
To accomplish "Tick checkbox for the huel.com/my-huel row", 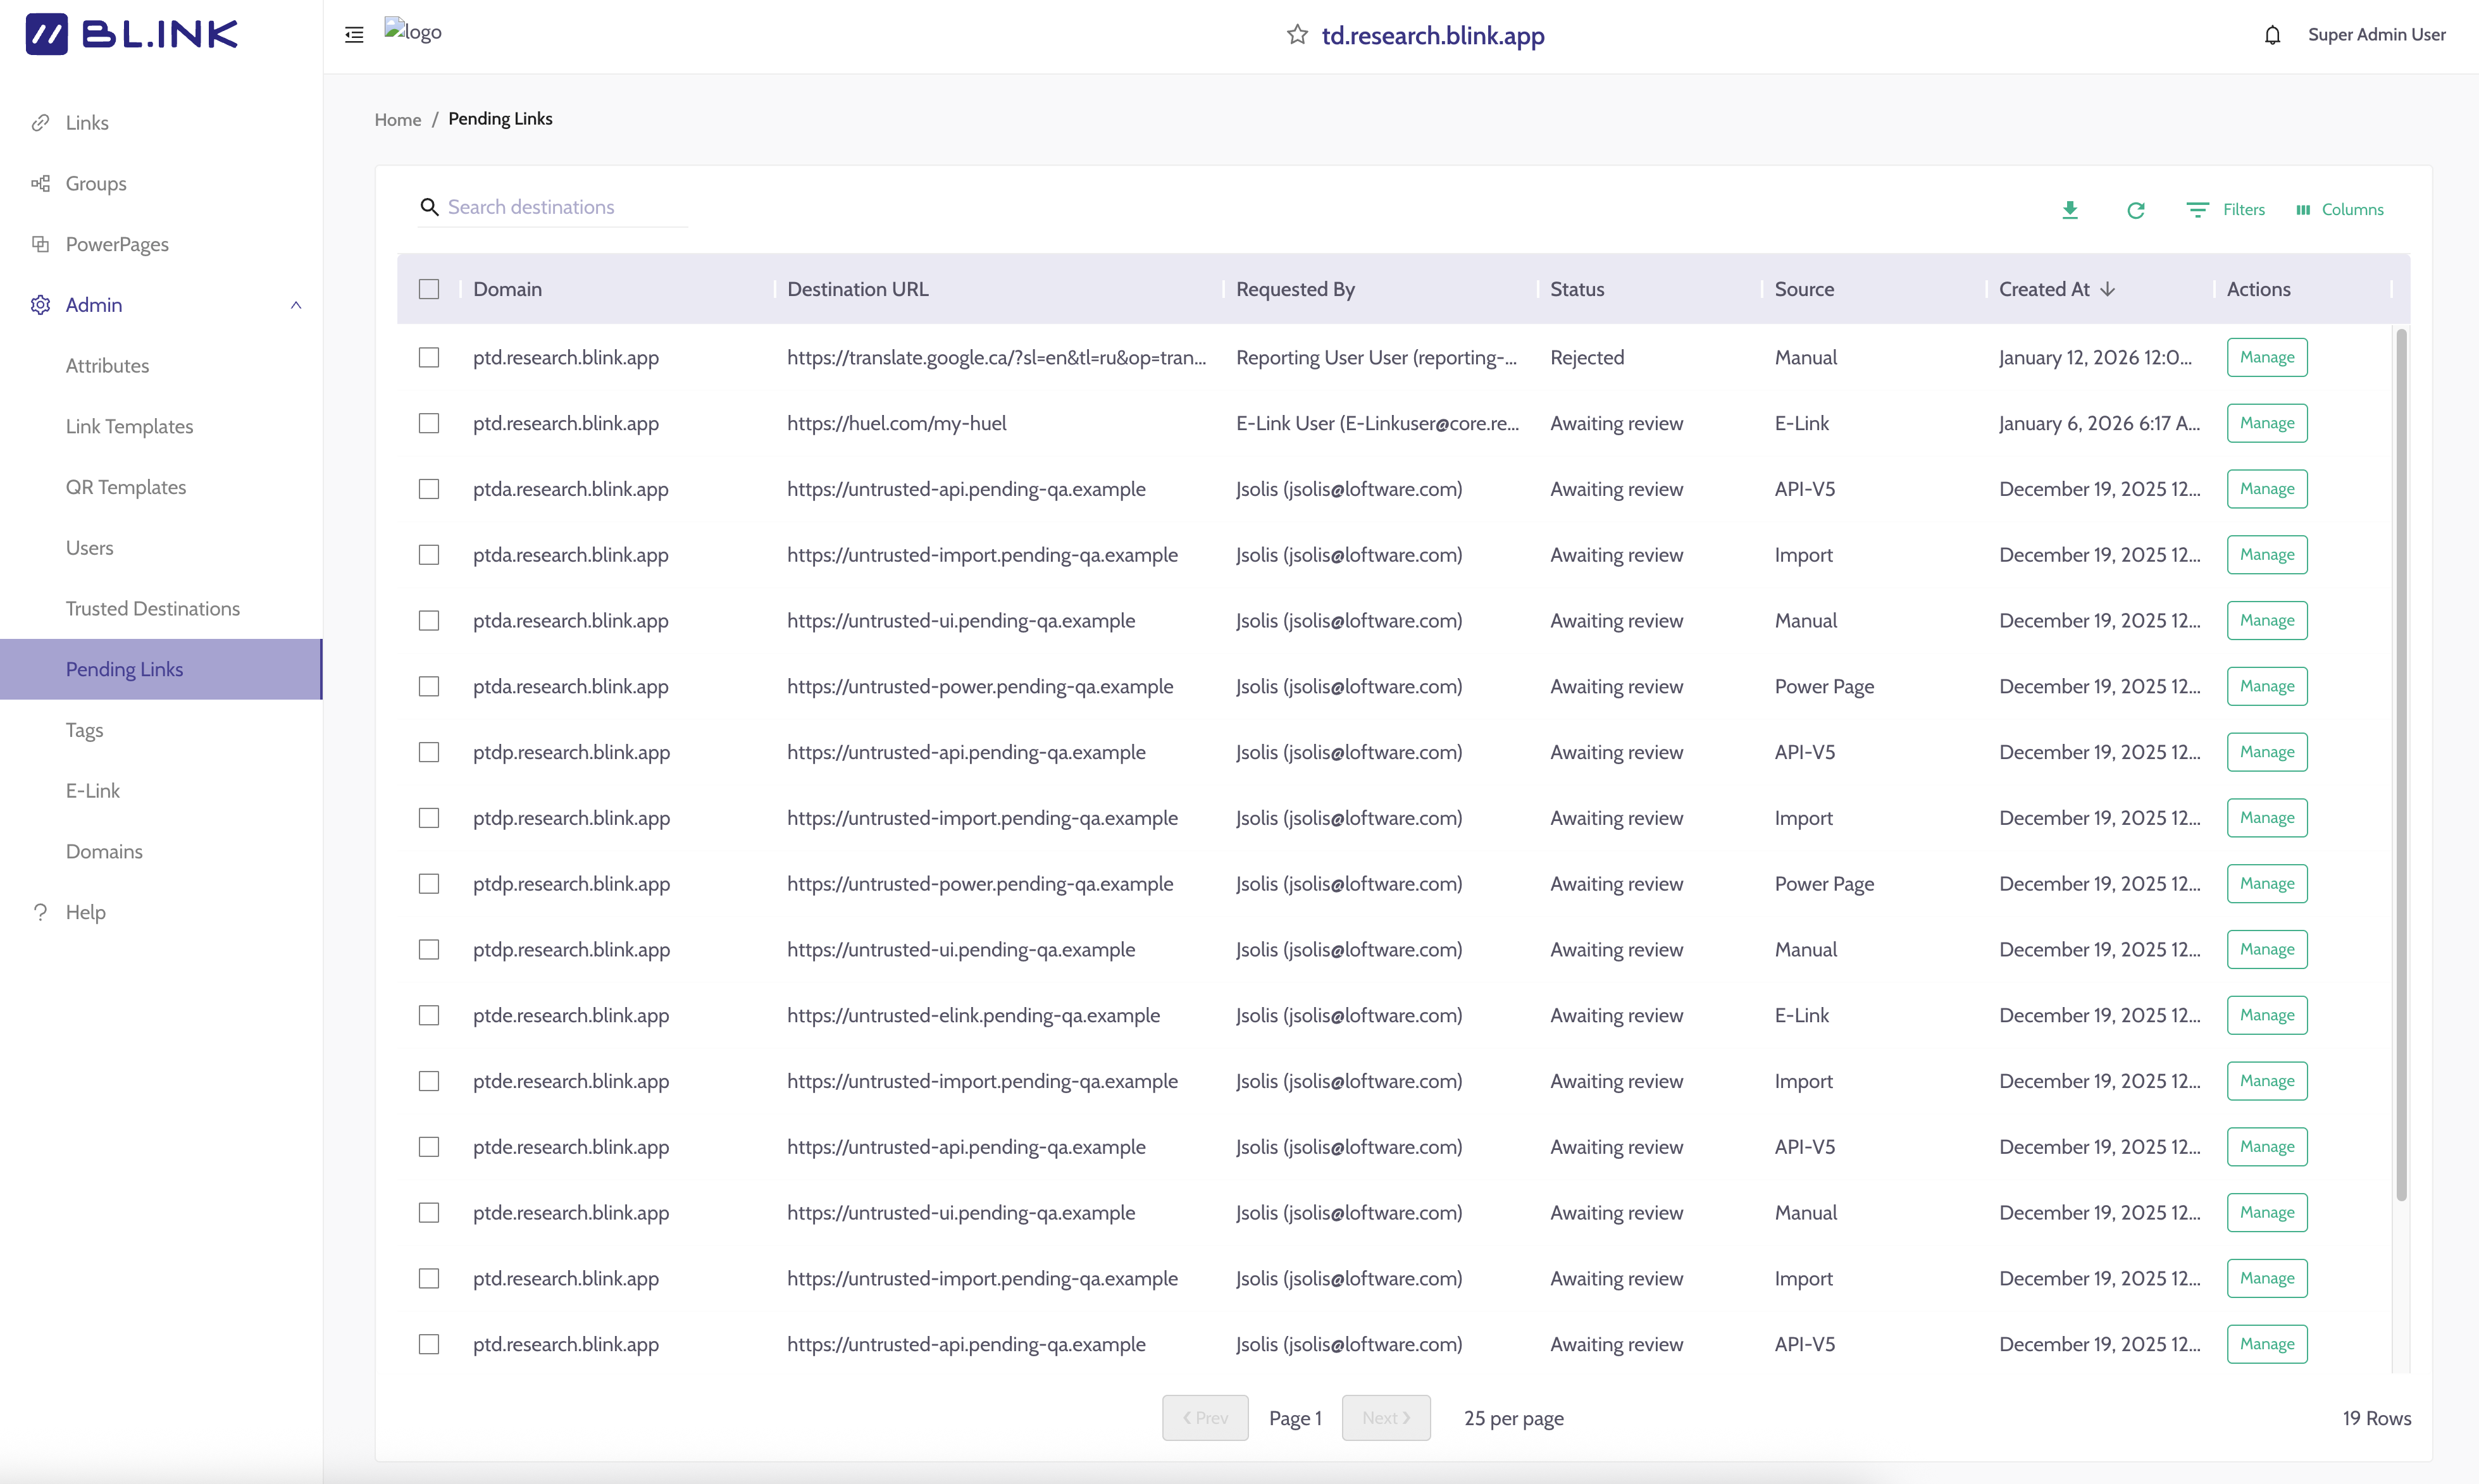I will tap(429, 423).
